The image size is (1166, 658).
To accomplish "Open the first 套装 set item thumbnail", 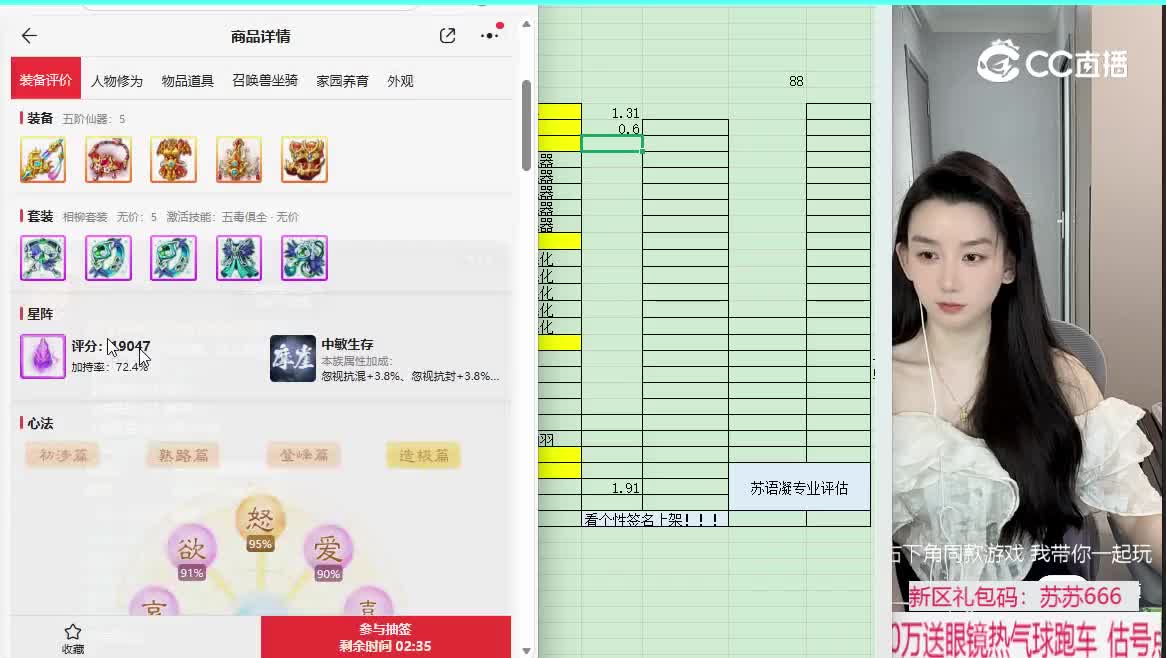I will point(43,258).
